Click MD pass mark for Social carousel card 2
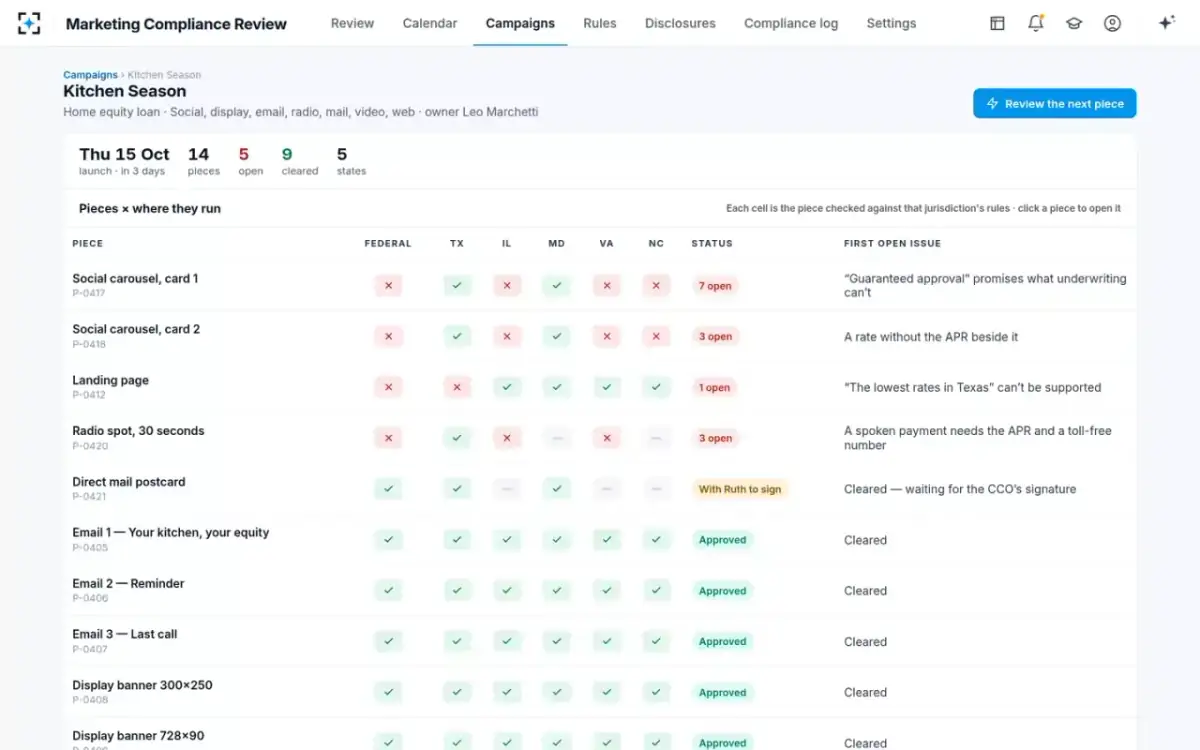1200x750 pixels. (x=557, y=337)
